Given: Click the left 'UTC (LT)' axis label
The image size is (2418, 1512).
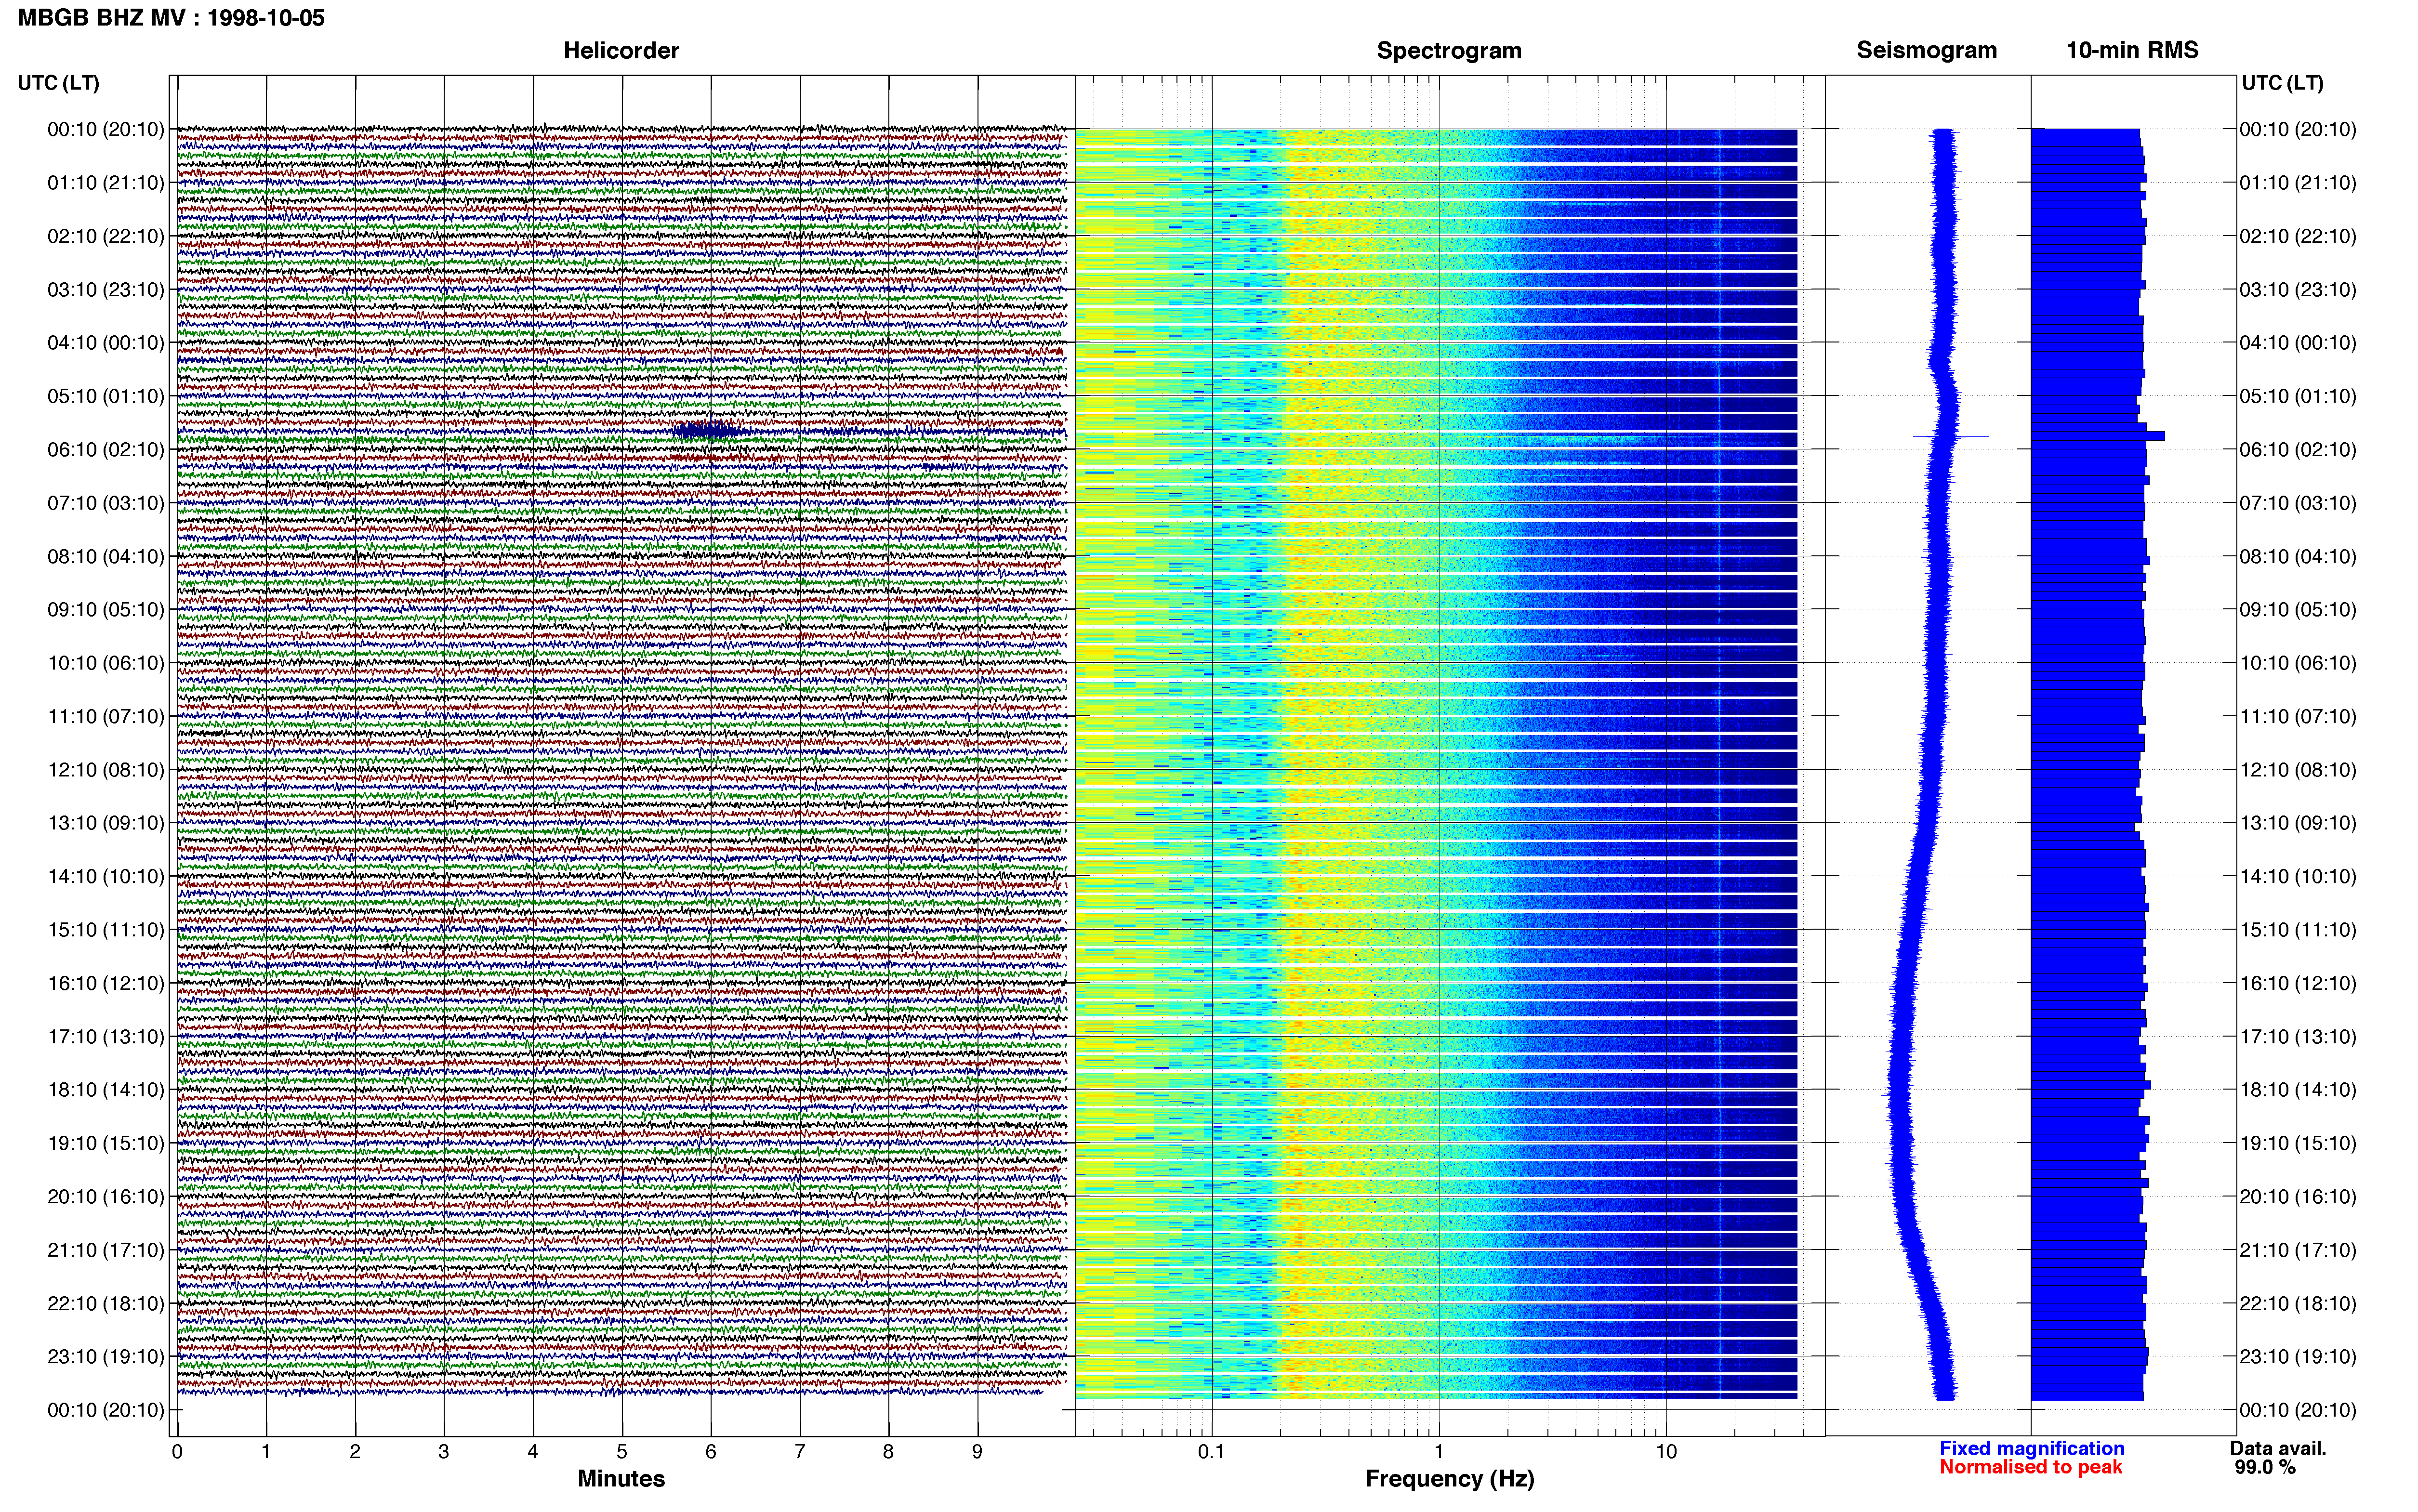Looking at the screenshot, I should tap(58, 83).
